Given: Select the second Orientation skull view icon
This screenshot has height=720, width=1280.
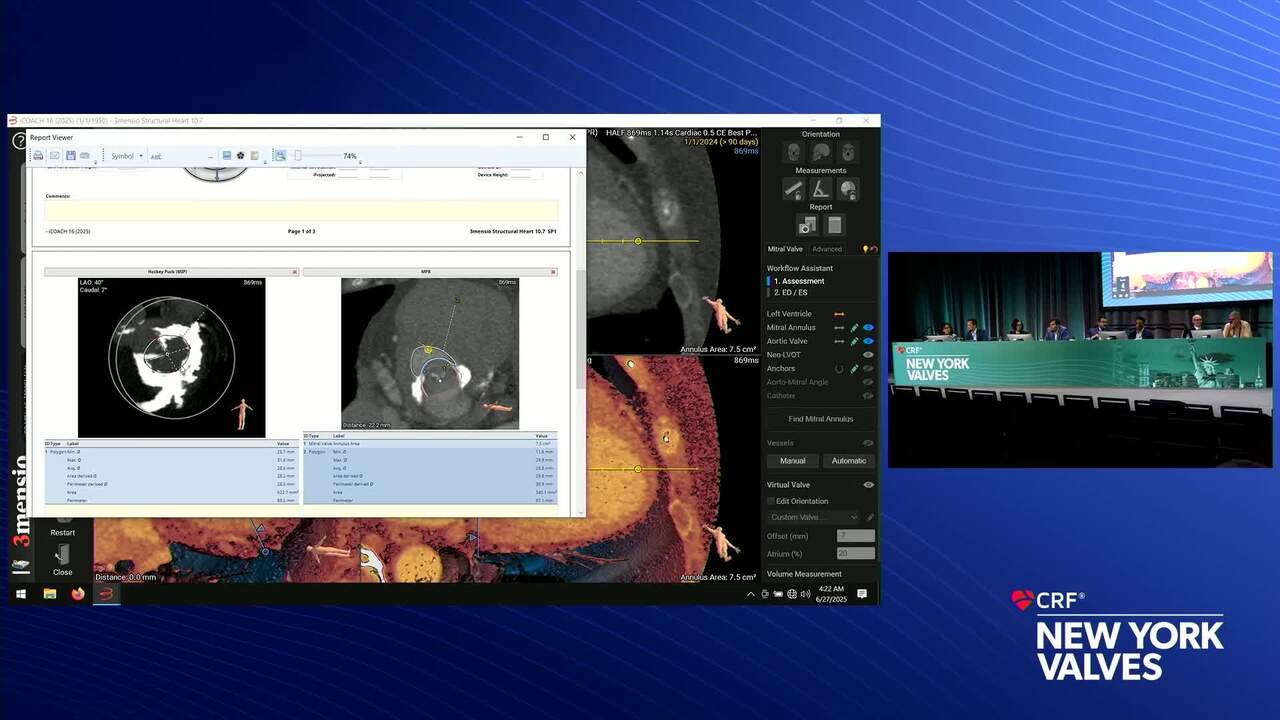Looking at the screenshot, I should 821,153.
